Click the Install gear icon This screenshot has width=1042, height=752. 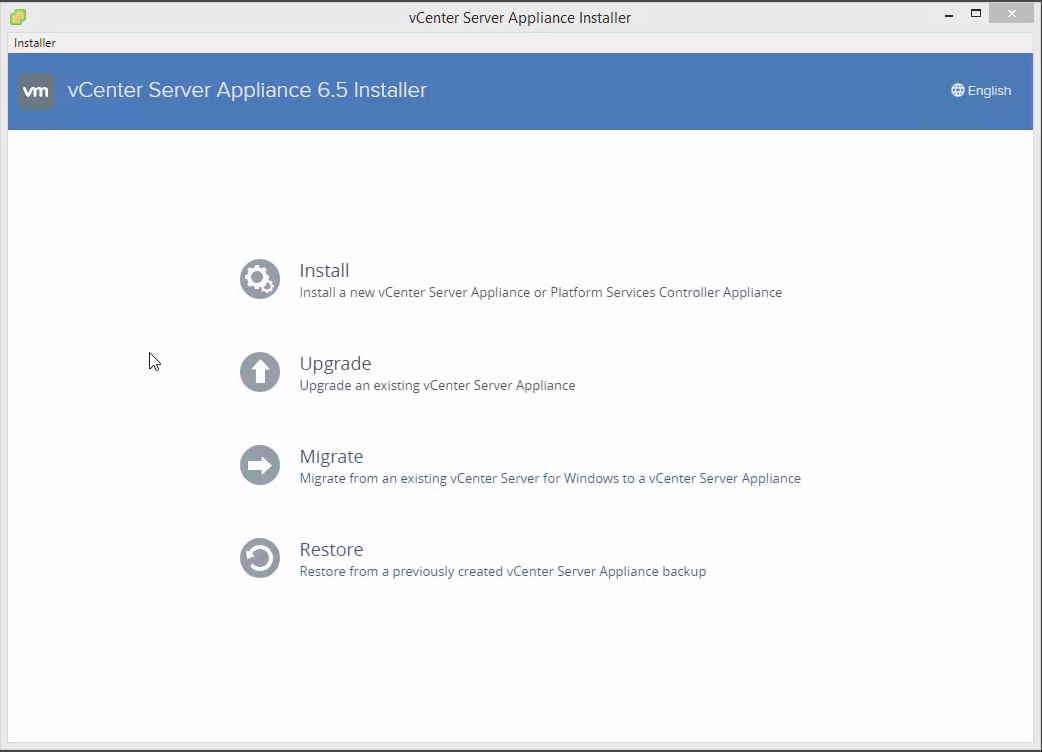(x=260, y=280)
